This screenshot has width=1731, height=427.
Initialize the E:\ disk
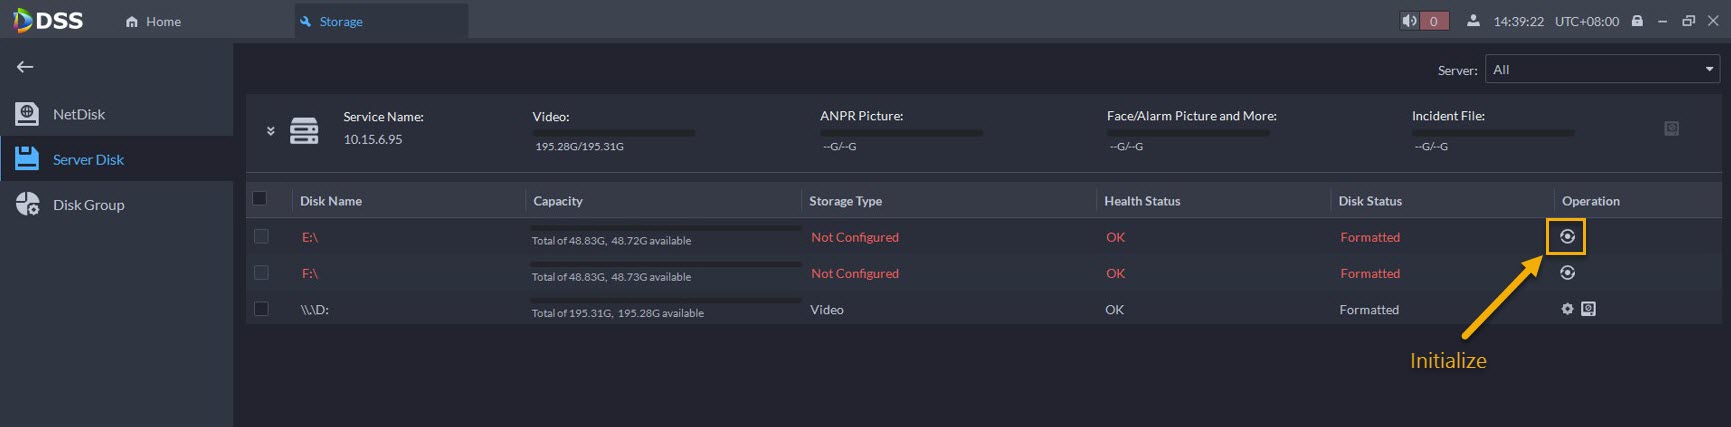click(x=1567, y=237)
